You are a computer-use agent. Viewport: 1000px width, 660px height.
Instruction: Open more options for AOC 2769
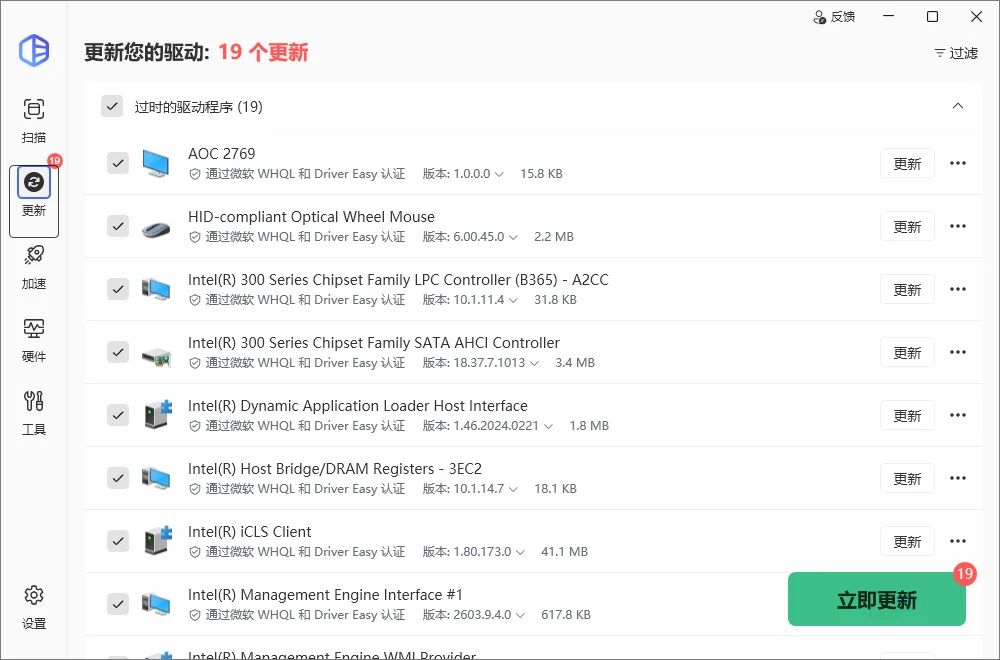(x=958, y=163)
